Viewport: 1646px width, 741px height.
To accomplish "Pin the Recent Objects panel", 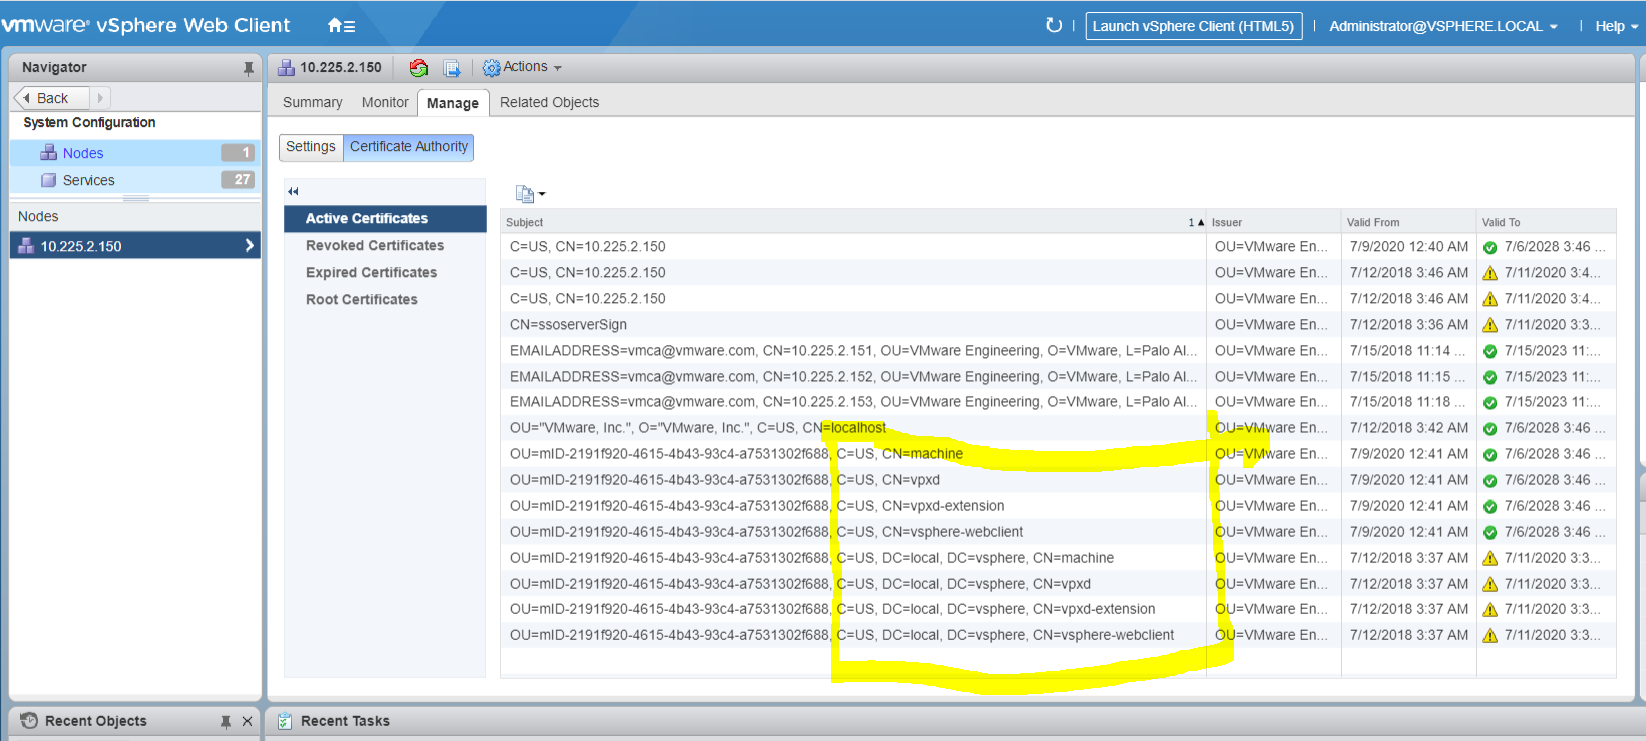I will (226, 721).
